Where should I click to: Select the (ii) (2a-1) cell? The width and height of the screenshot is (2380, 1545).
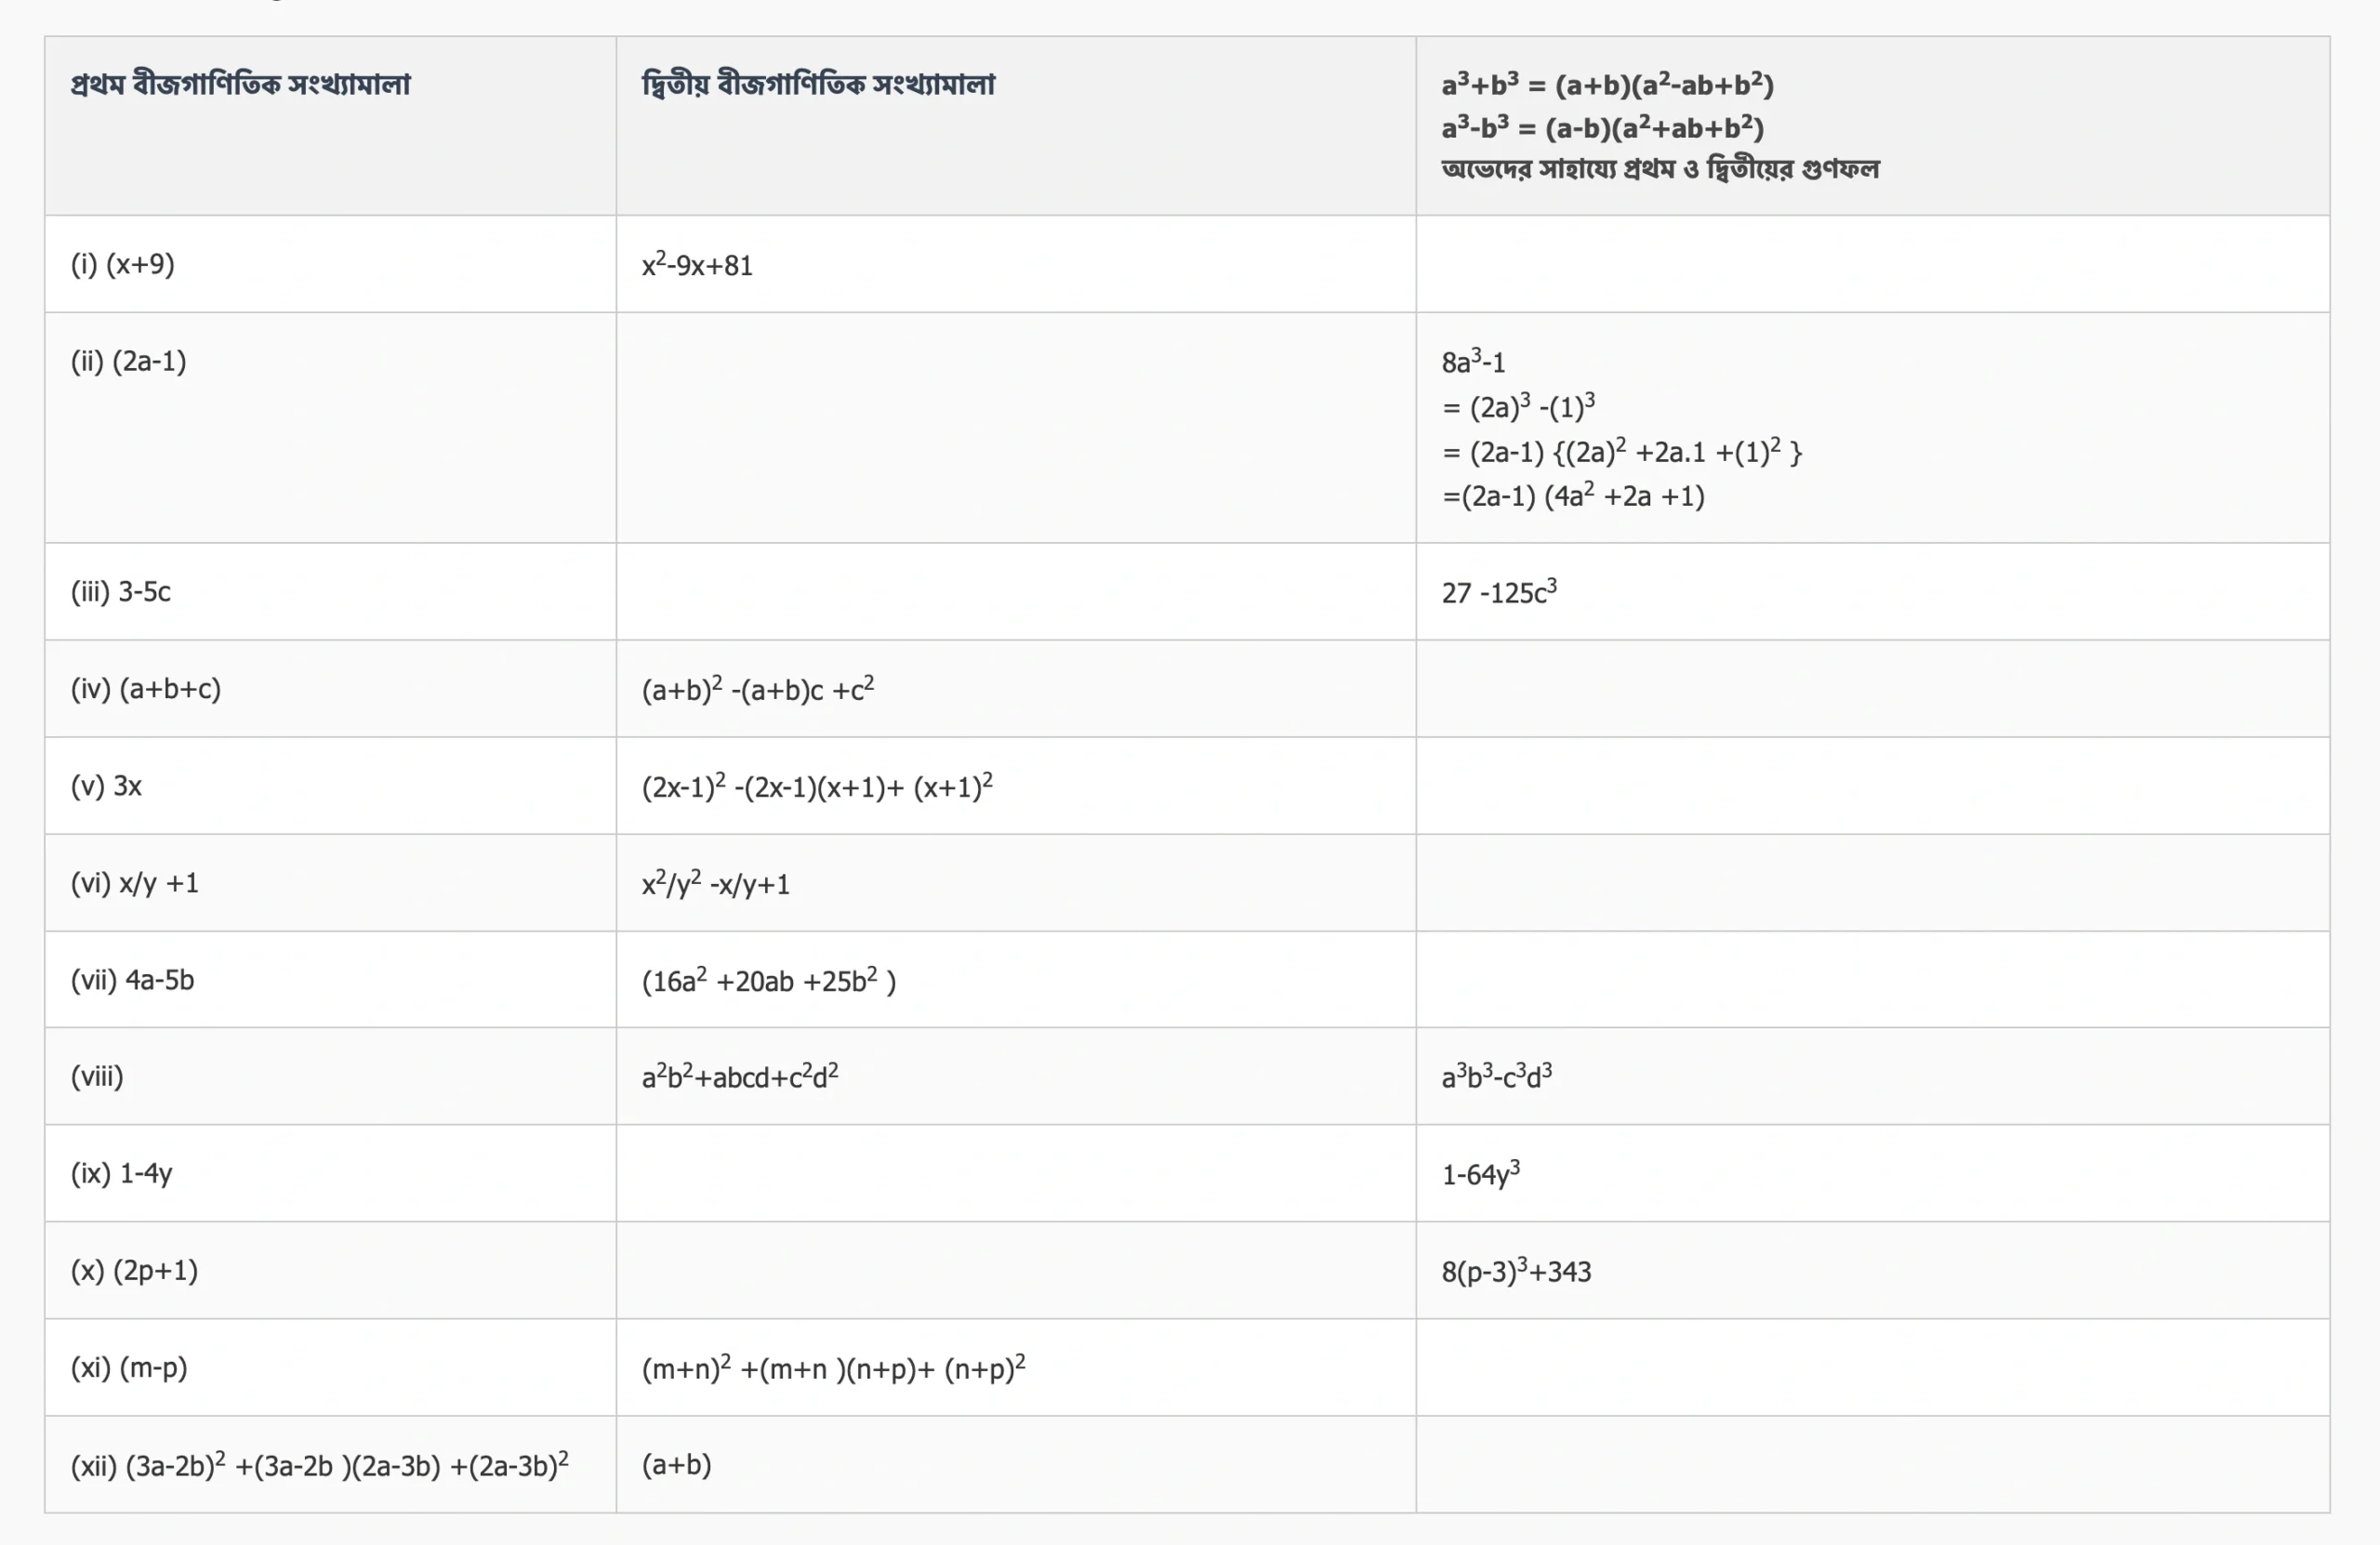(128, 361)
